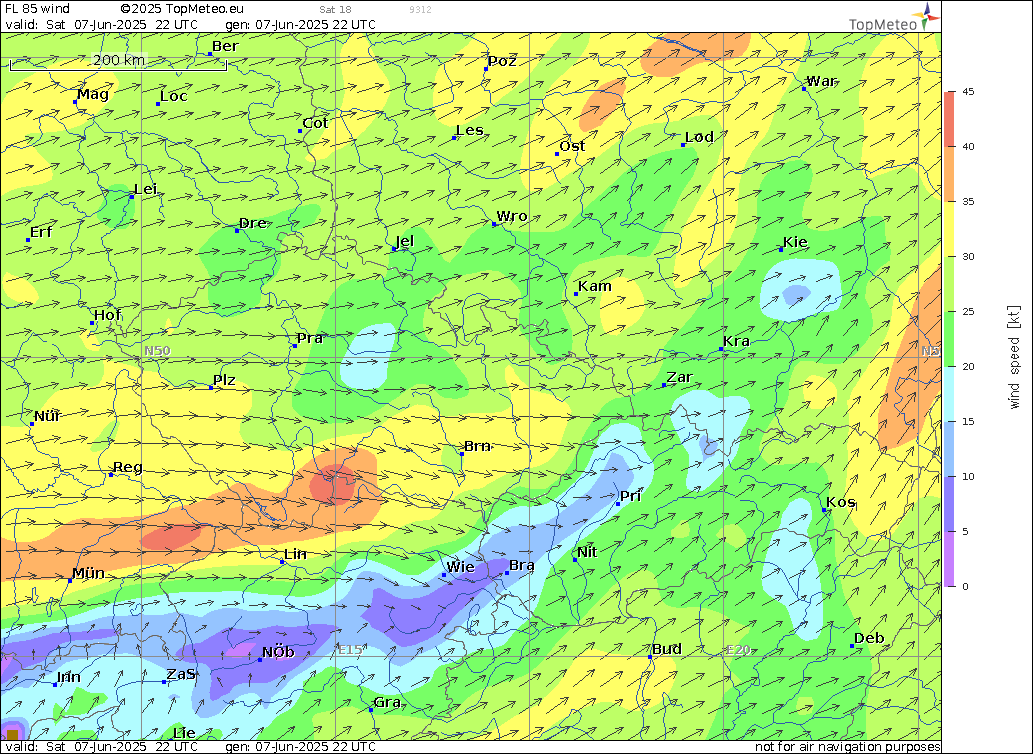Click the legend value 30
Screen dimensions: 1033x754
coord(968,257)
